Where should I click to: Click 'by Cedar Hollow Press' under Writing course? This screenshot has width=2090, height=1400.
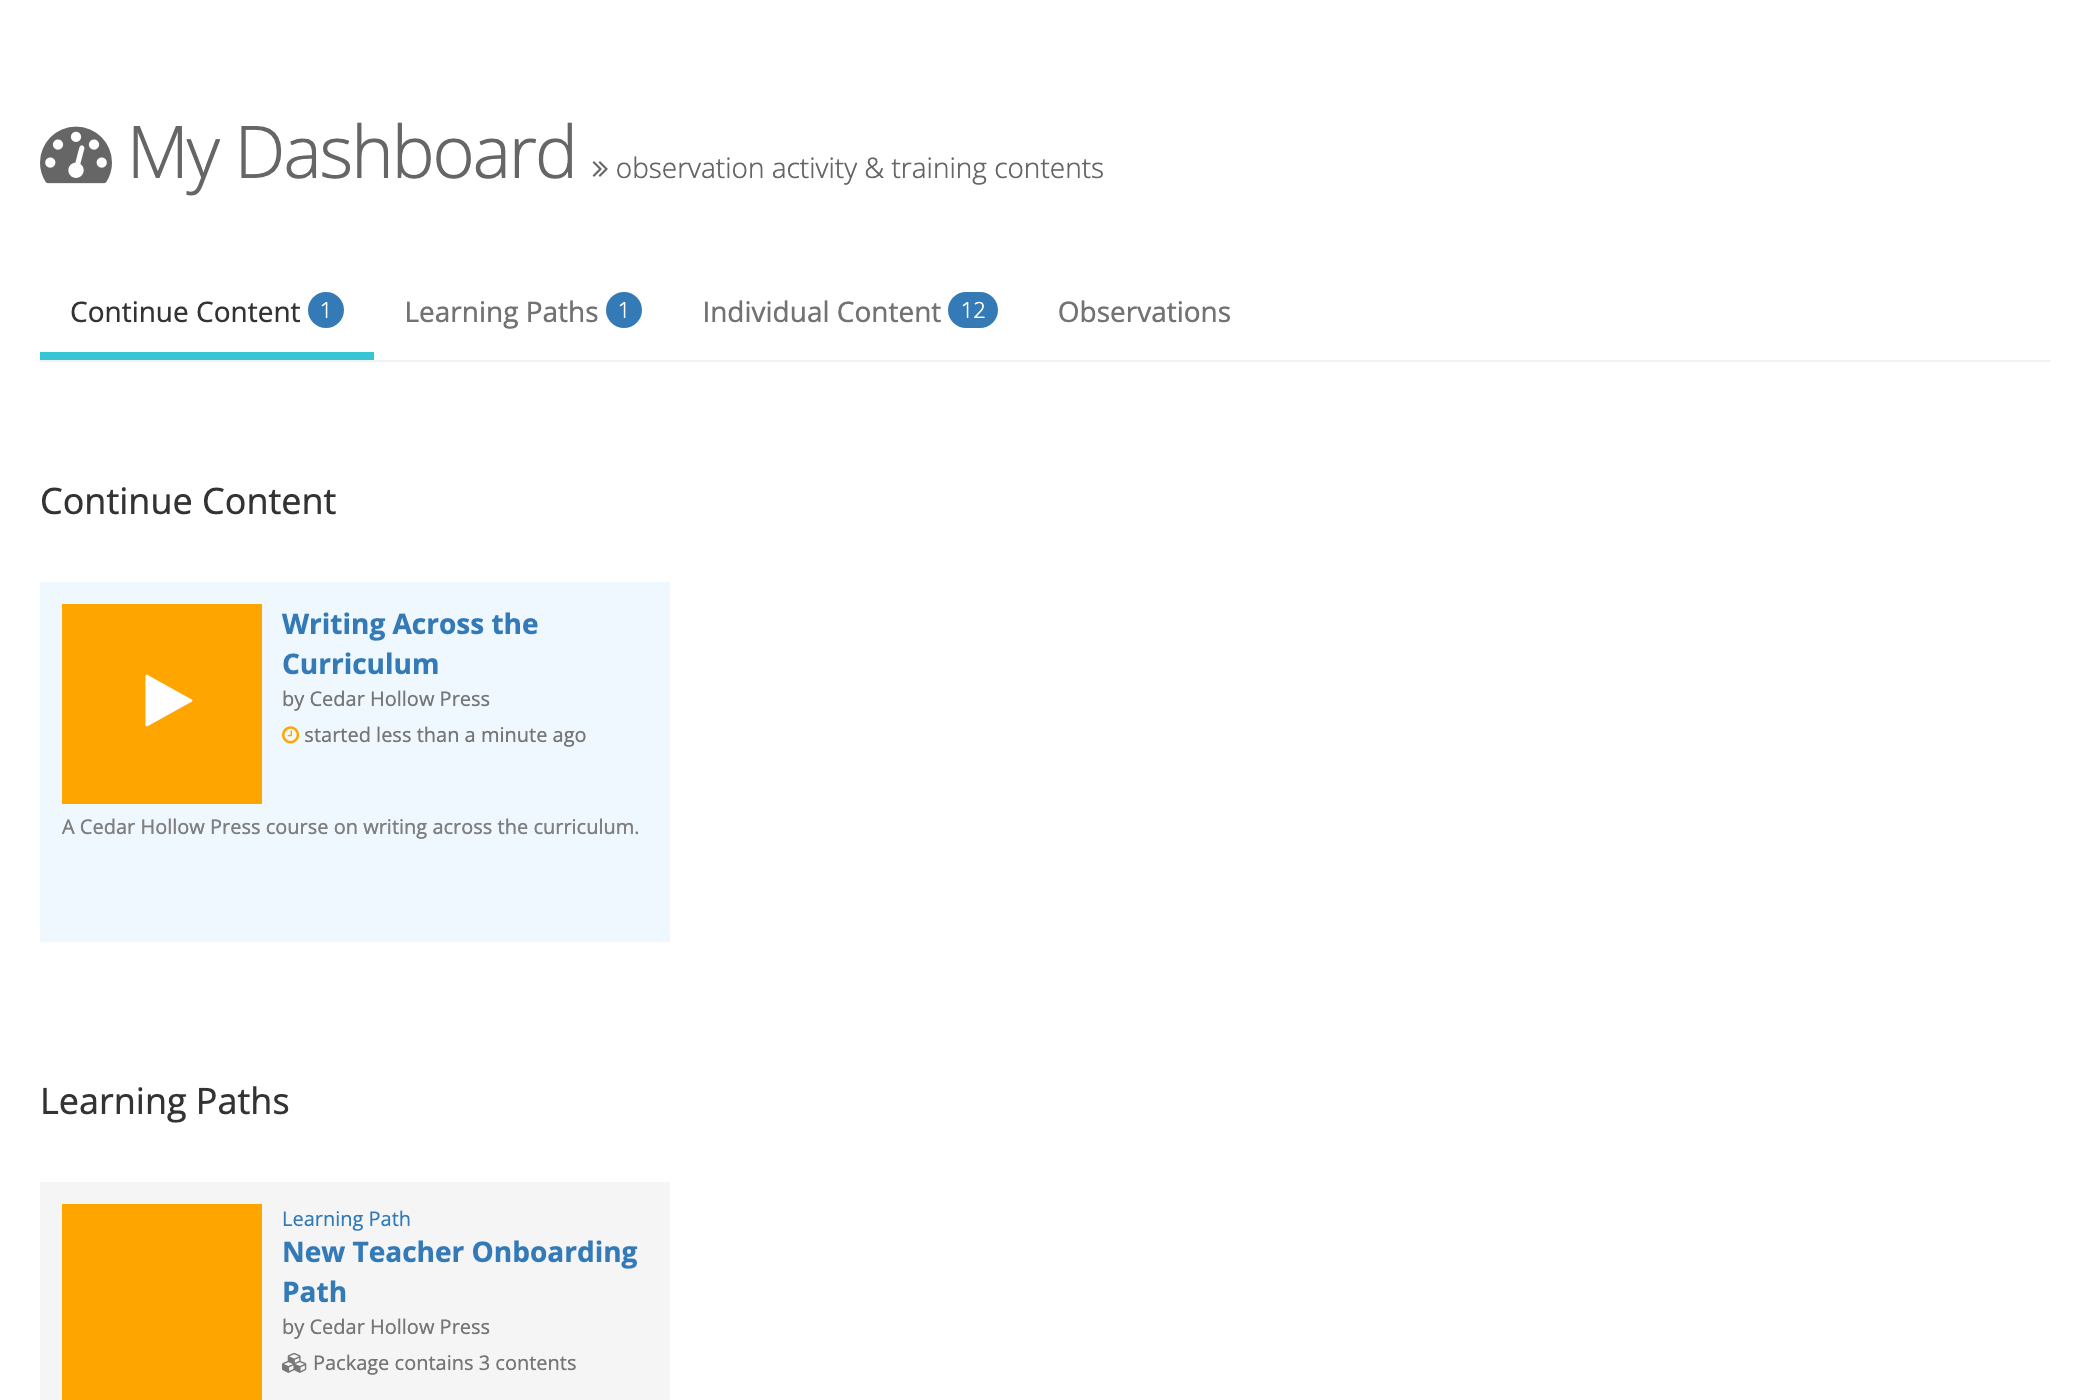click(386, 699)
